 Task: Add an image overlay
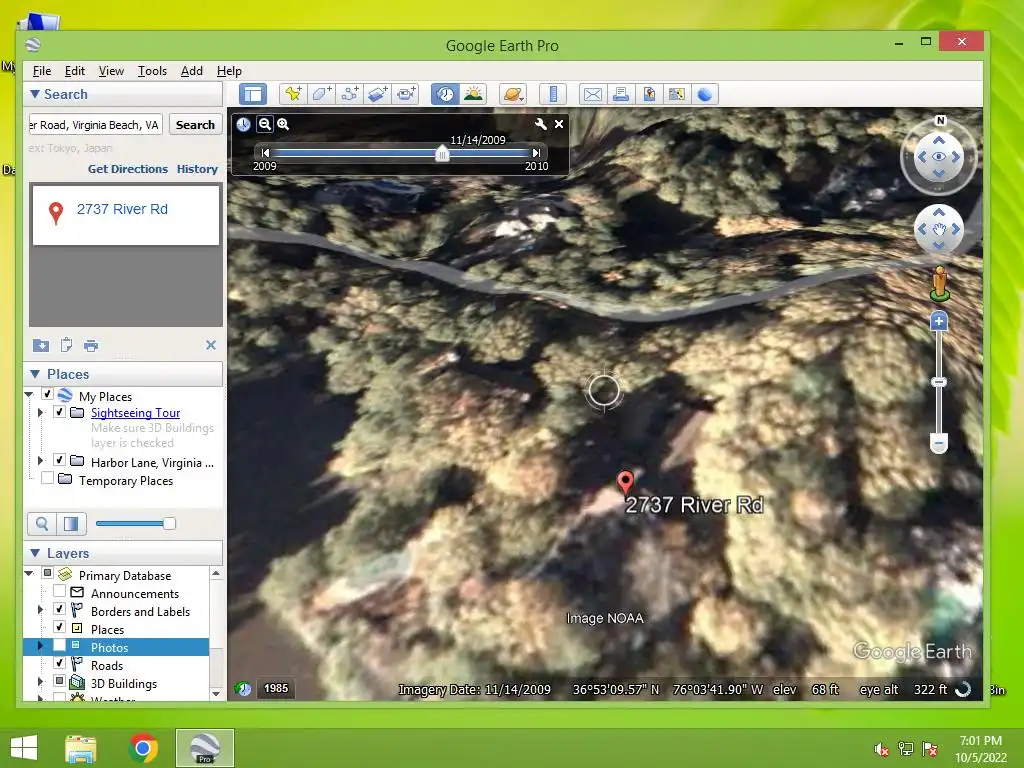tap(377, 94)
